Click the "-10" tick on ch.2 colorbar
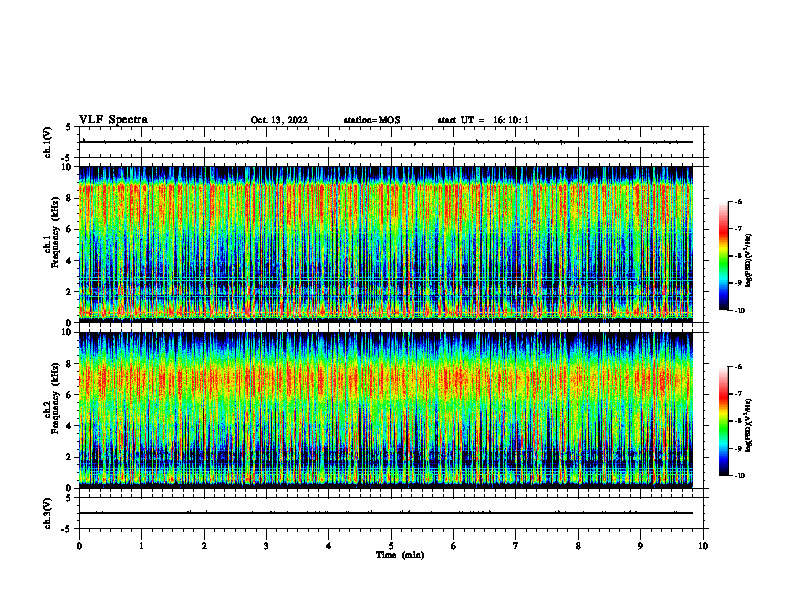The height and width of the screenshot is (612, 792). (x=740, y=476)
